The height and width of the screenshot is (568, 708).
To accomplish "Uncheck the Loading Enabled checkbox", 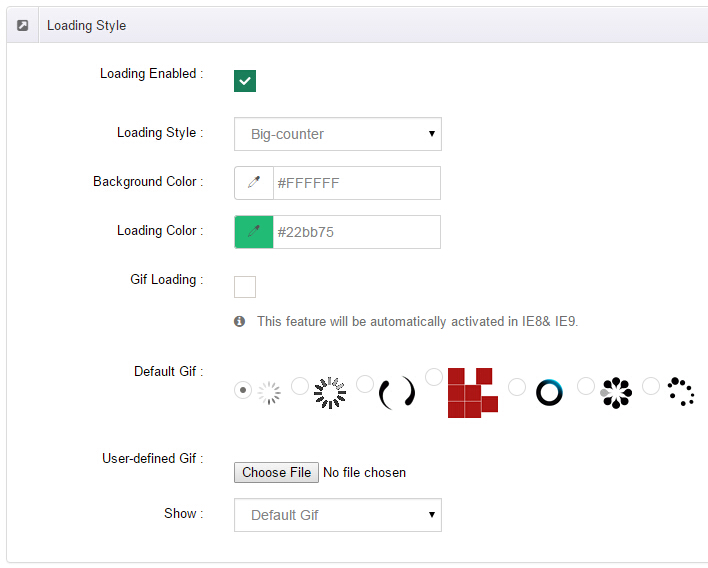I will 245,81.
